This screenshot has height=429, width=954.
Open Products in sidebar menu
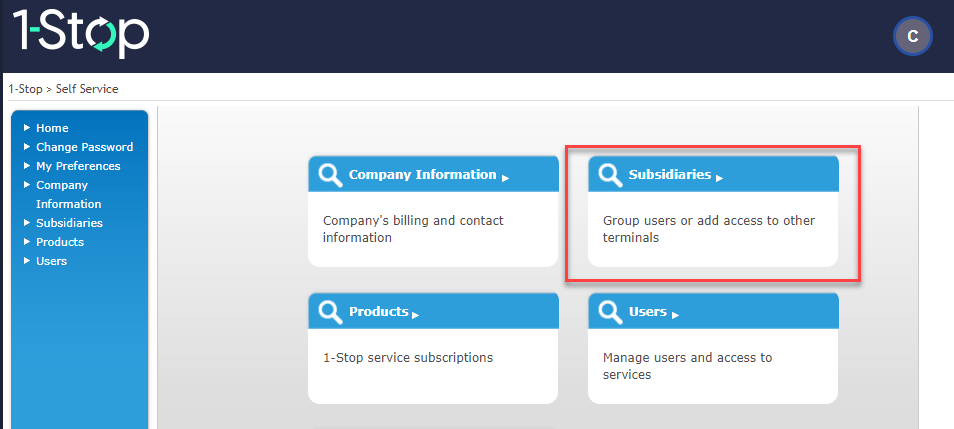60,242
